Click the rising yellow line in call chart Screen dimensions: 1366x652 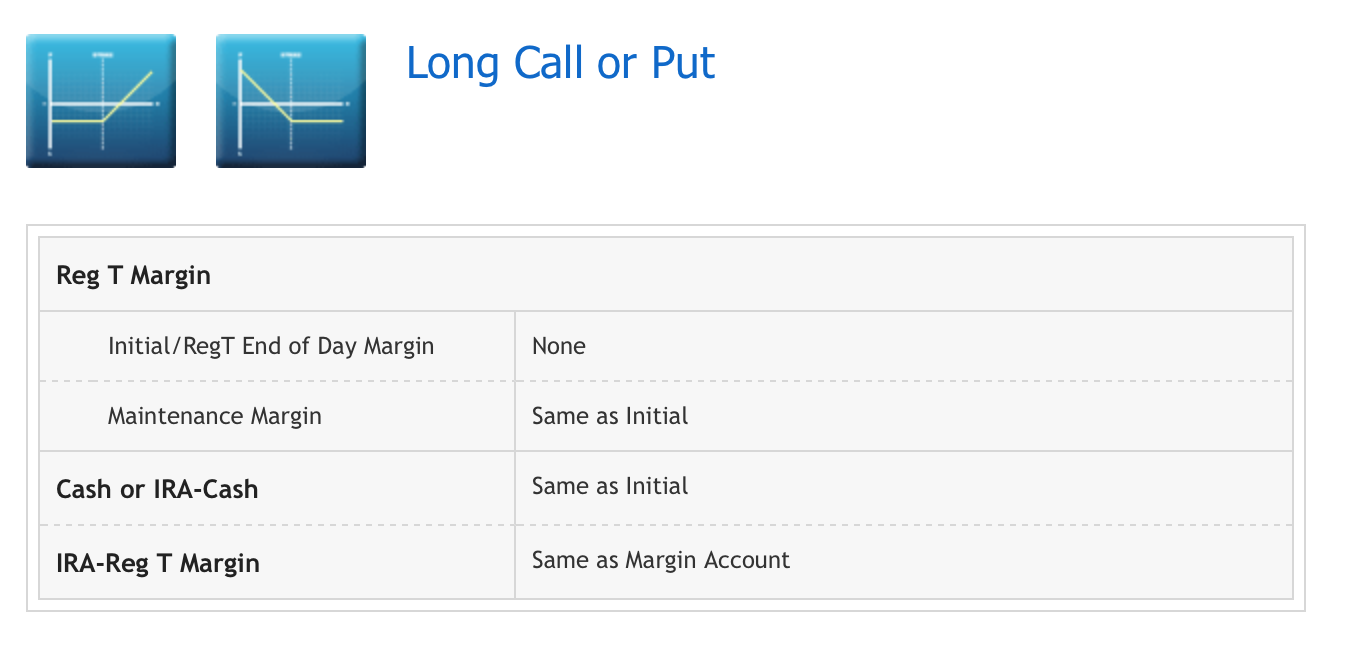[129, 95]
